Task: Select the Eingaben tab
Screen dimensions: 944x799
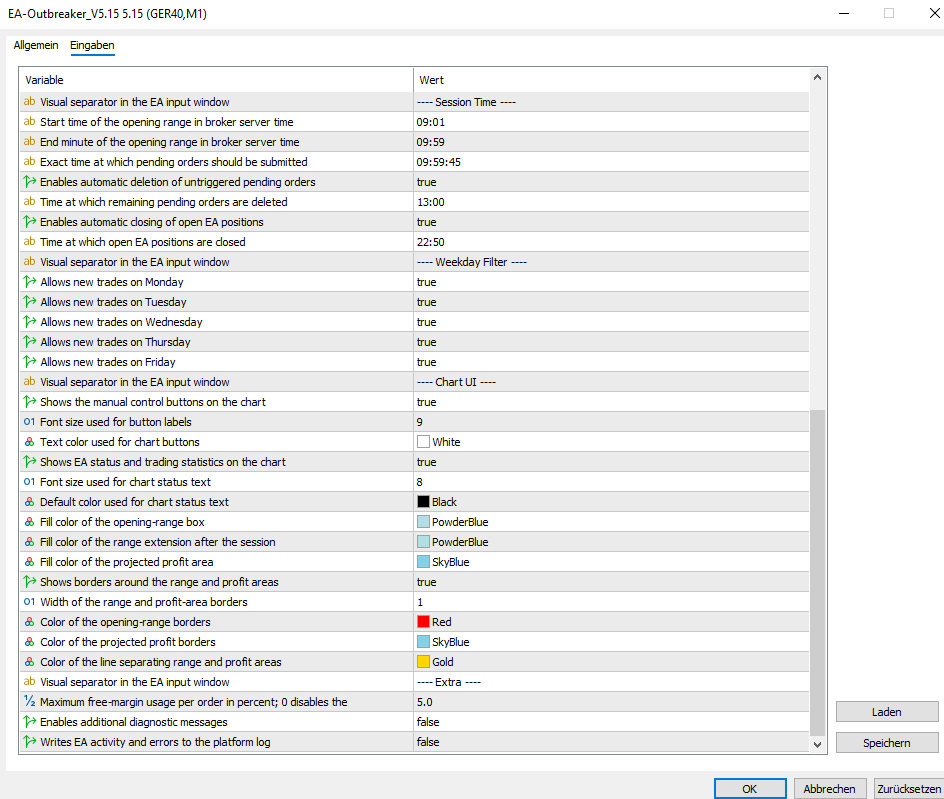Action: click(x=92, y=45)
